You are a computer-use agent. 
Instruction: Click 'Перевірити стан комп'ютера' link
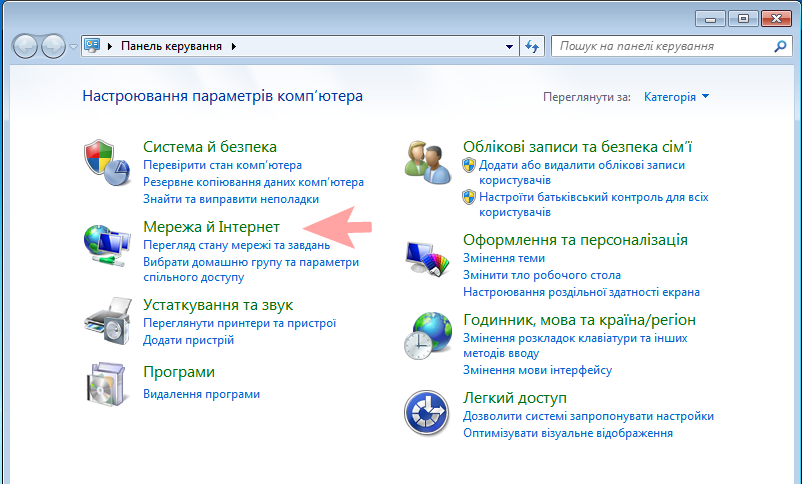pos(222,165)
